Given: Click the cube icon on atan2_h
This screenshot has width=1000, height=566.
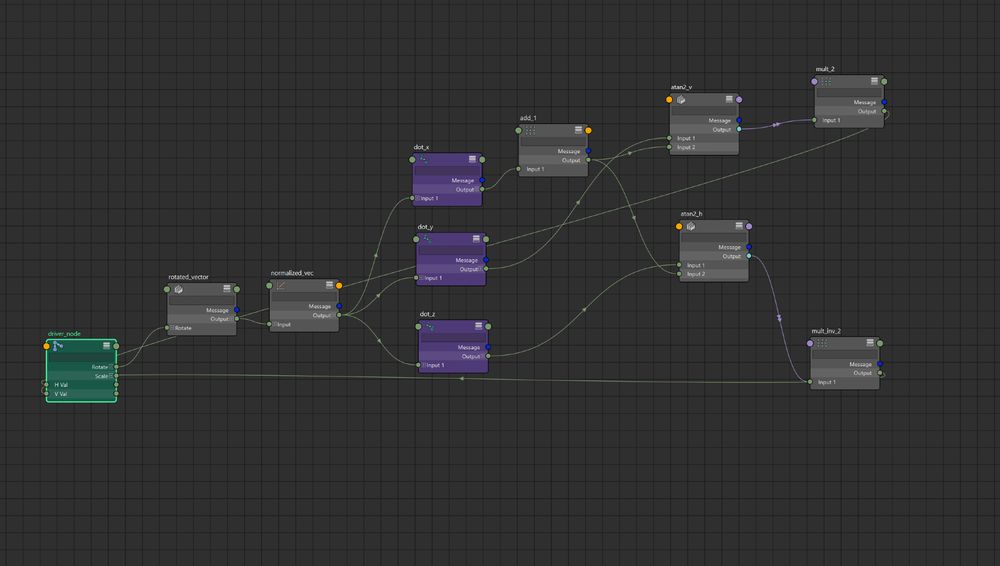Looking at the screenshot, I should click(691, 226).
